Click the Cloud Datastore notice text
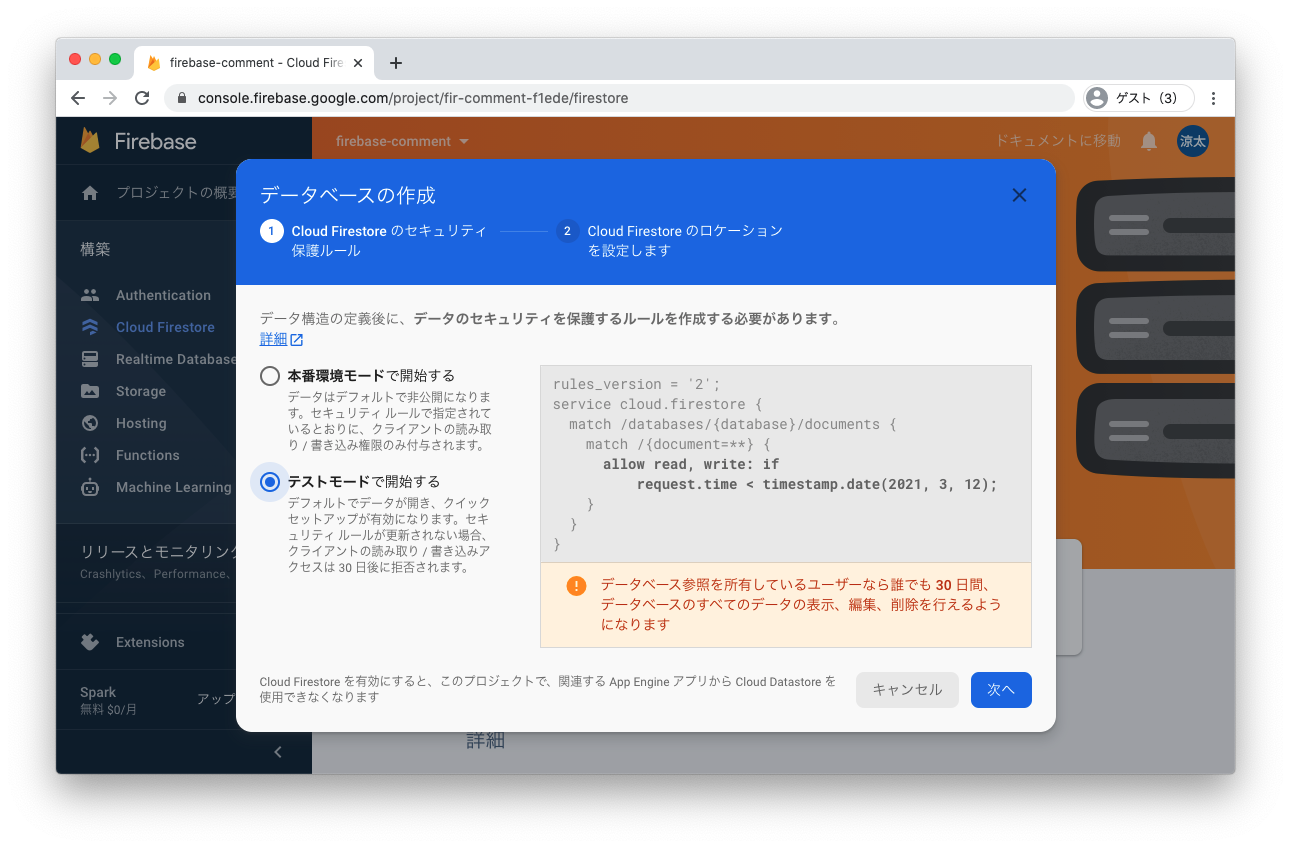This screenshot has width=1291, height=848. (547, 689)
